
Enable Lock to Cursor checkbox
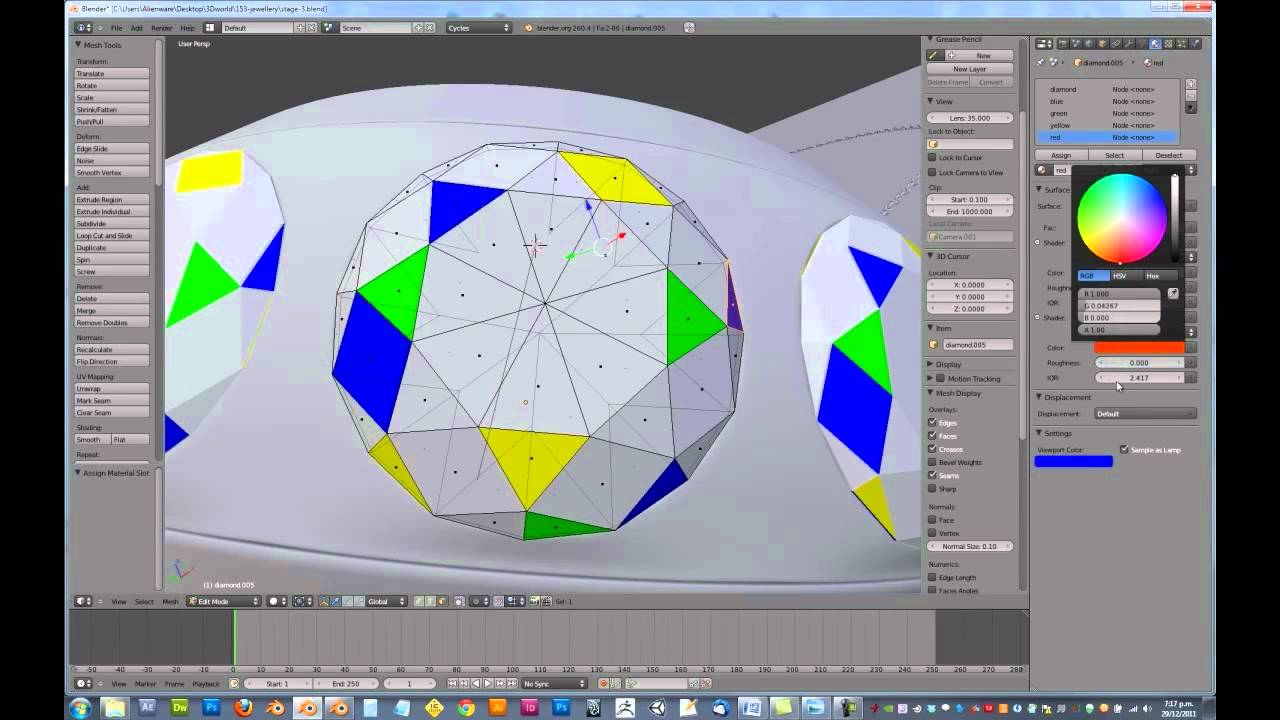932,157
